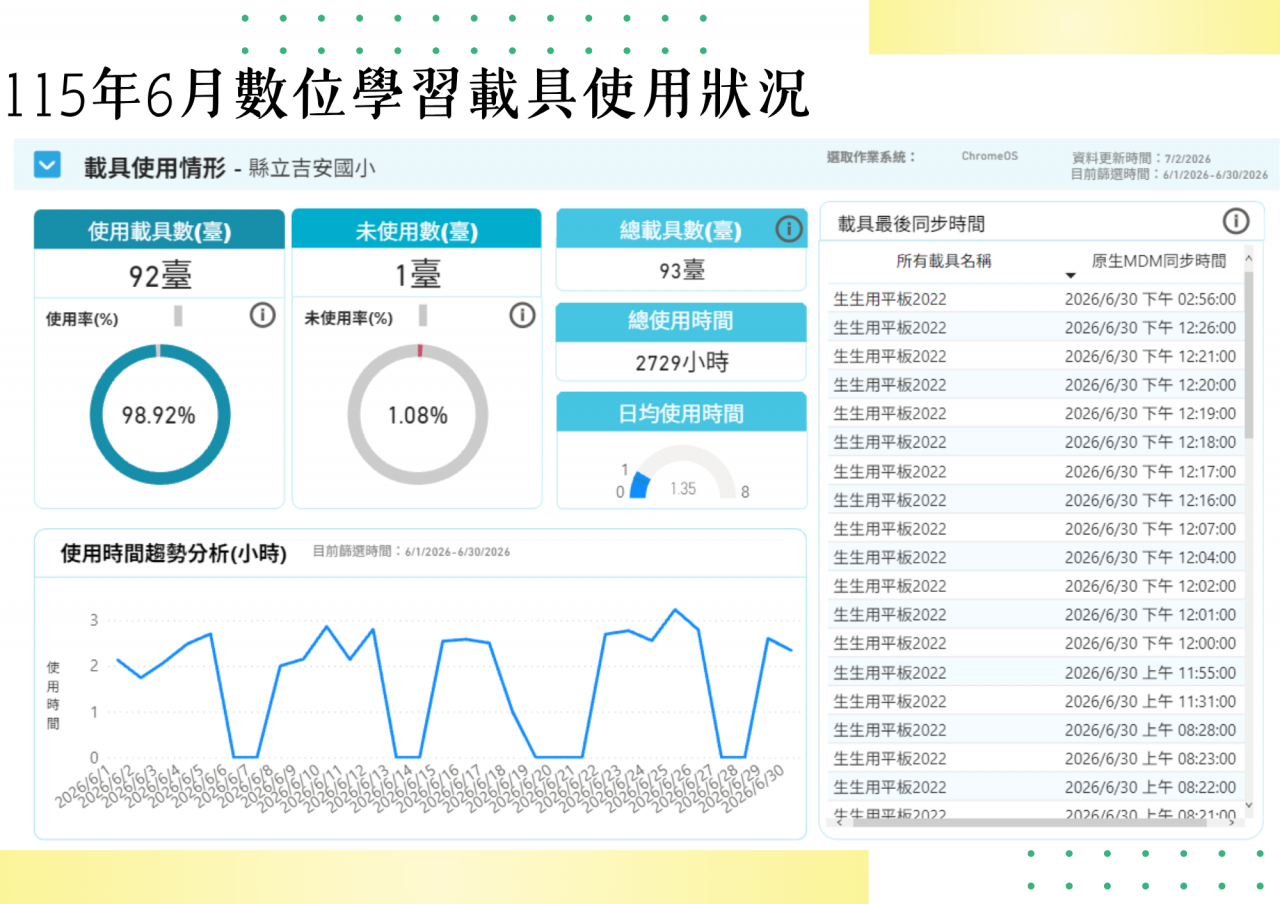Click the 93臺 total value

point(681,270)
